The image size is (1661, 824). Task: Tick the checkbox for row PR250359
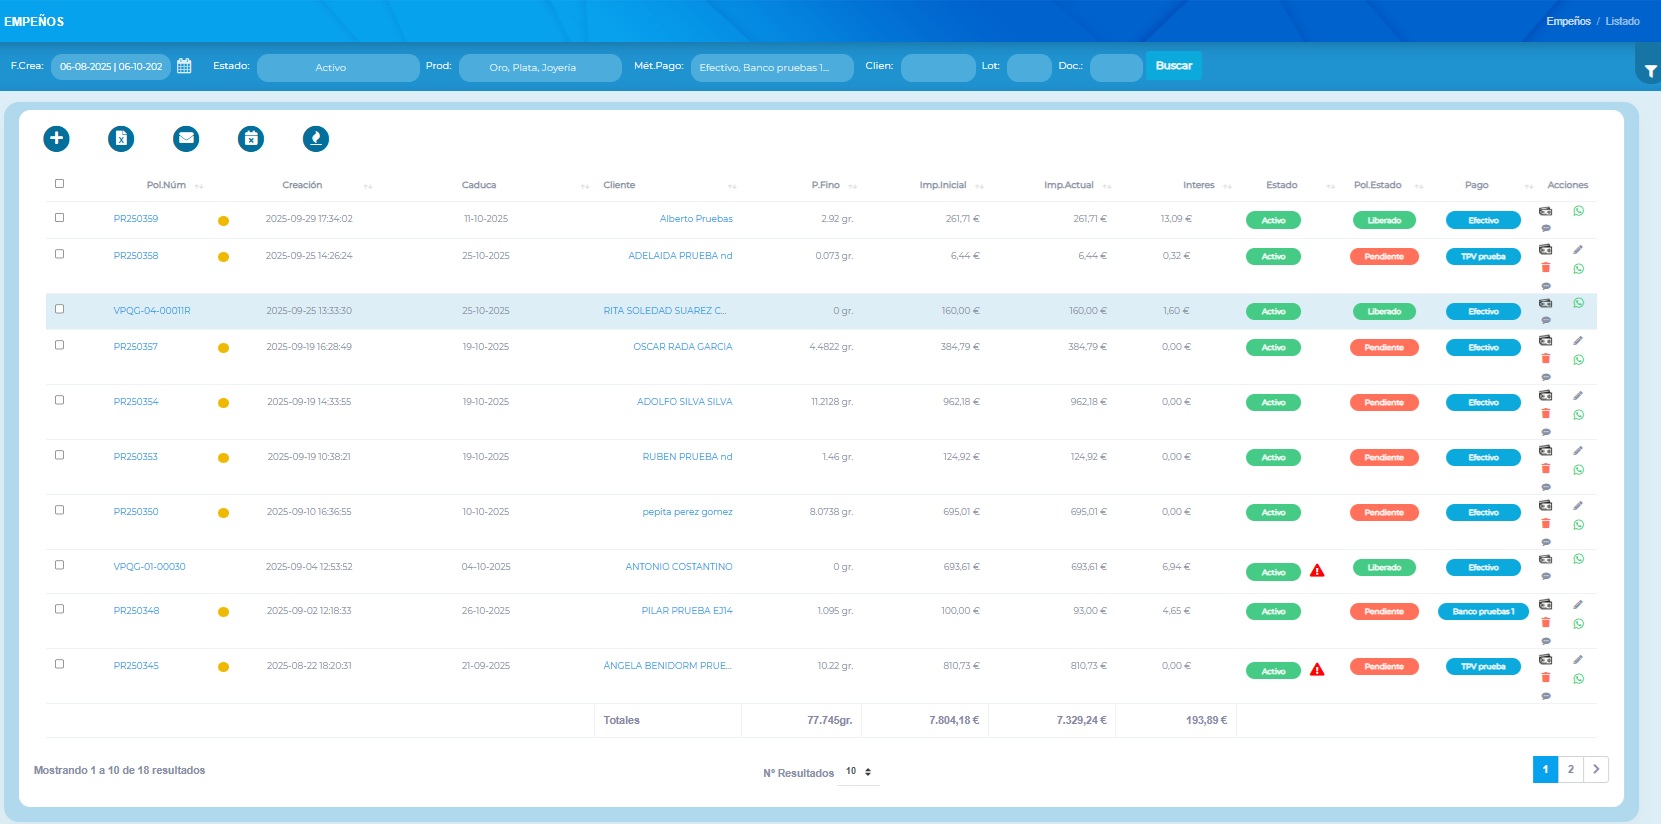(x=59, y=218)
